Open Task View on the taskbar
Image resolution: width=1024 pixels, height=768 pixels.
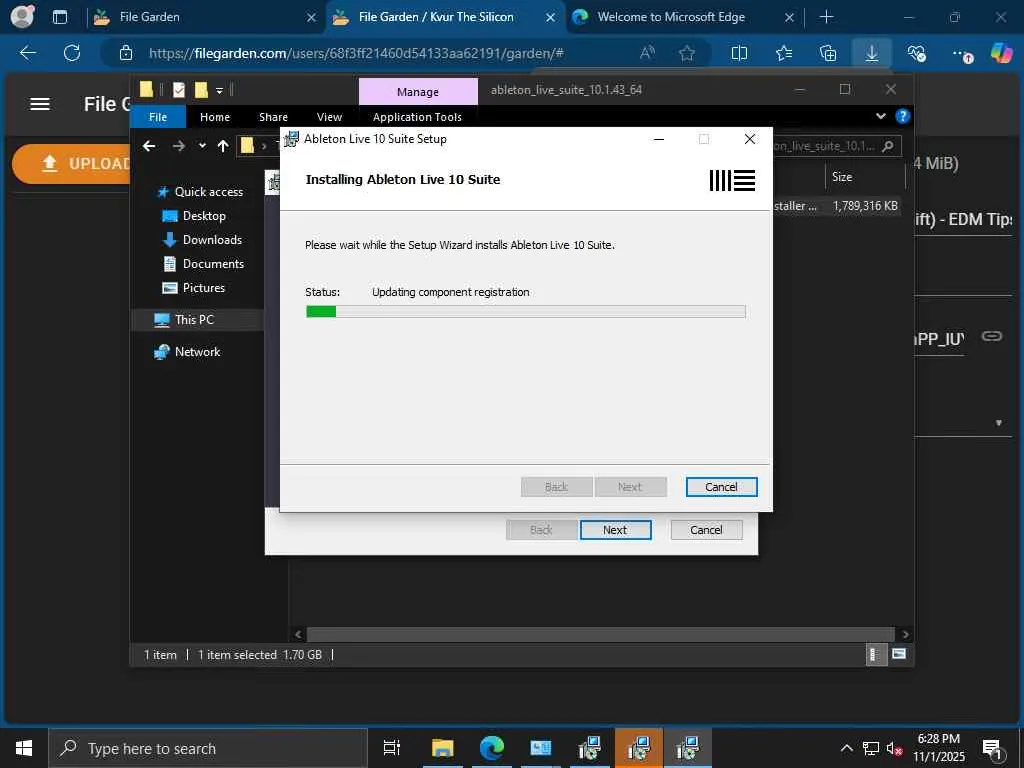391,748
